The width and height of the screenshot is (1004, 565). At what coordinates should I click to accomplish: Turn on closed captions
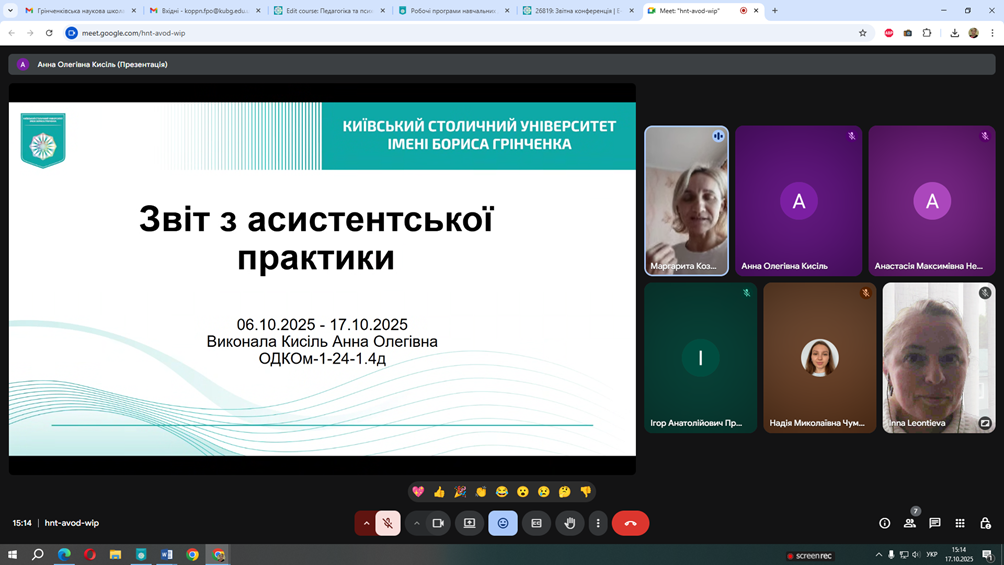click(x=536, y=523)
